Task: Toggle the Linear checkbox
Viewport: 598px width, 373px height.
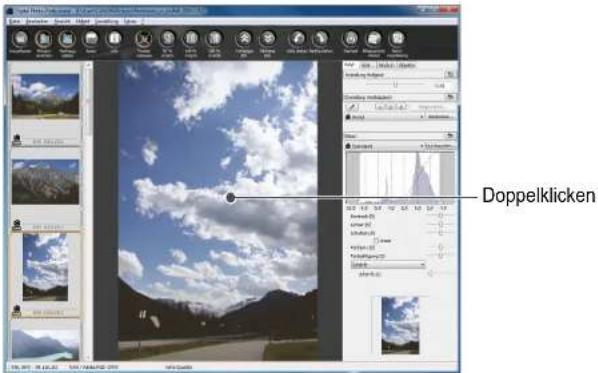Action: click(x=376, y=241)
